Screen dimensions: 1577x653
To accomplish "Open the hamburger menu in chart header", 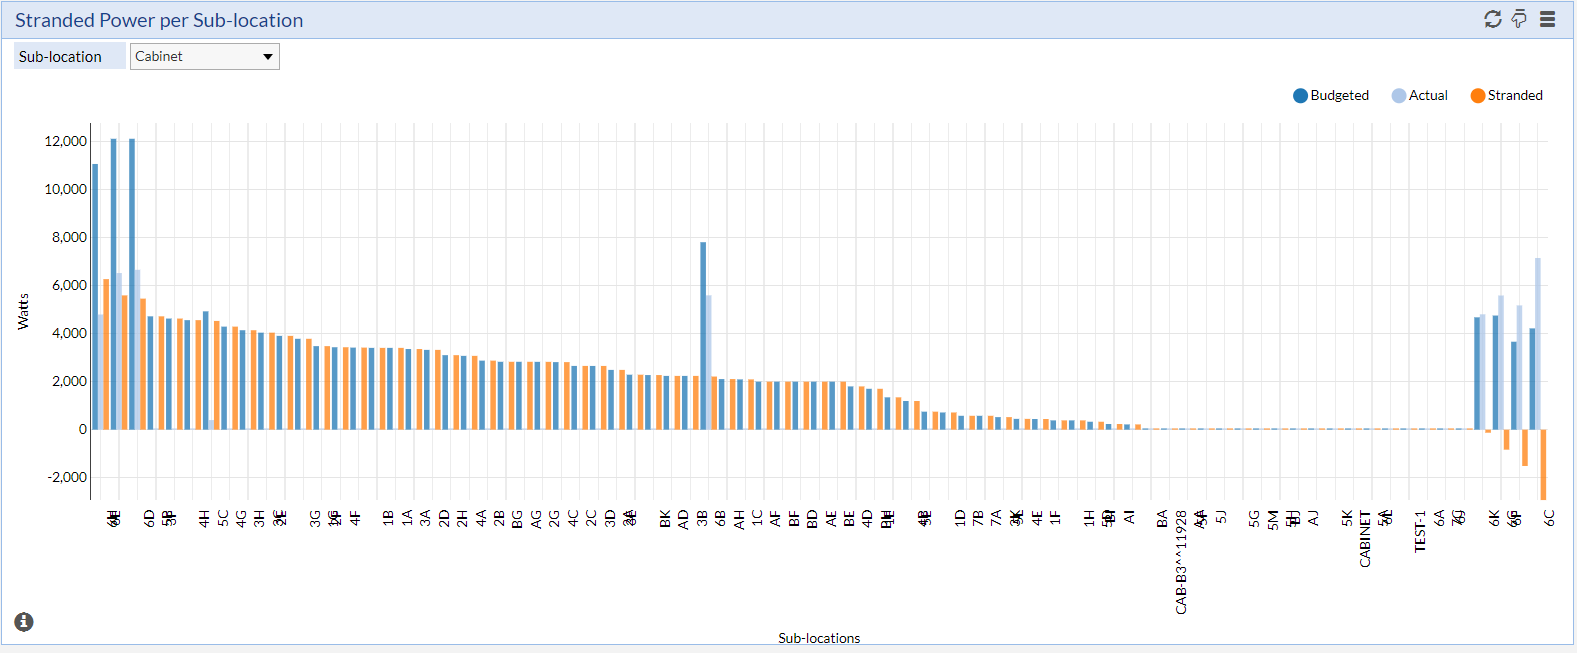I will (1547, 19).
